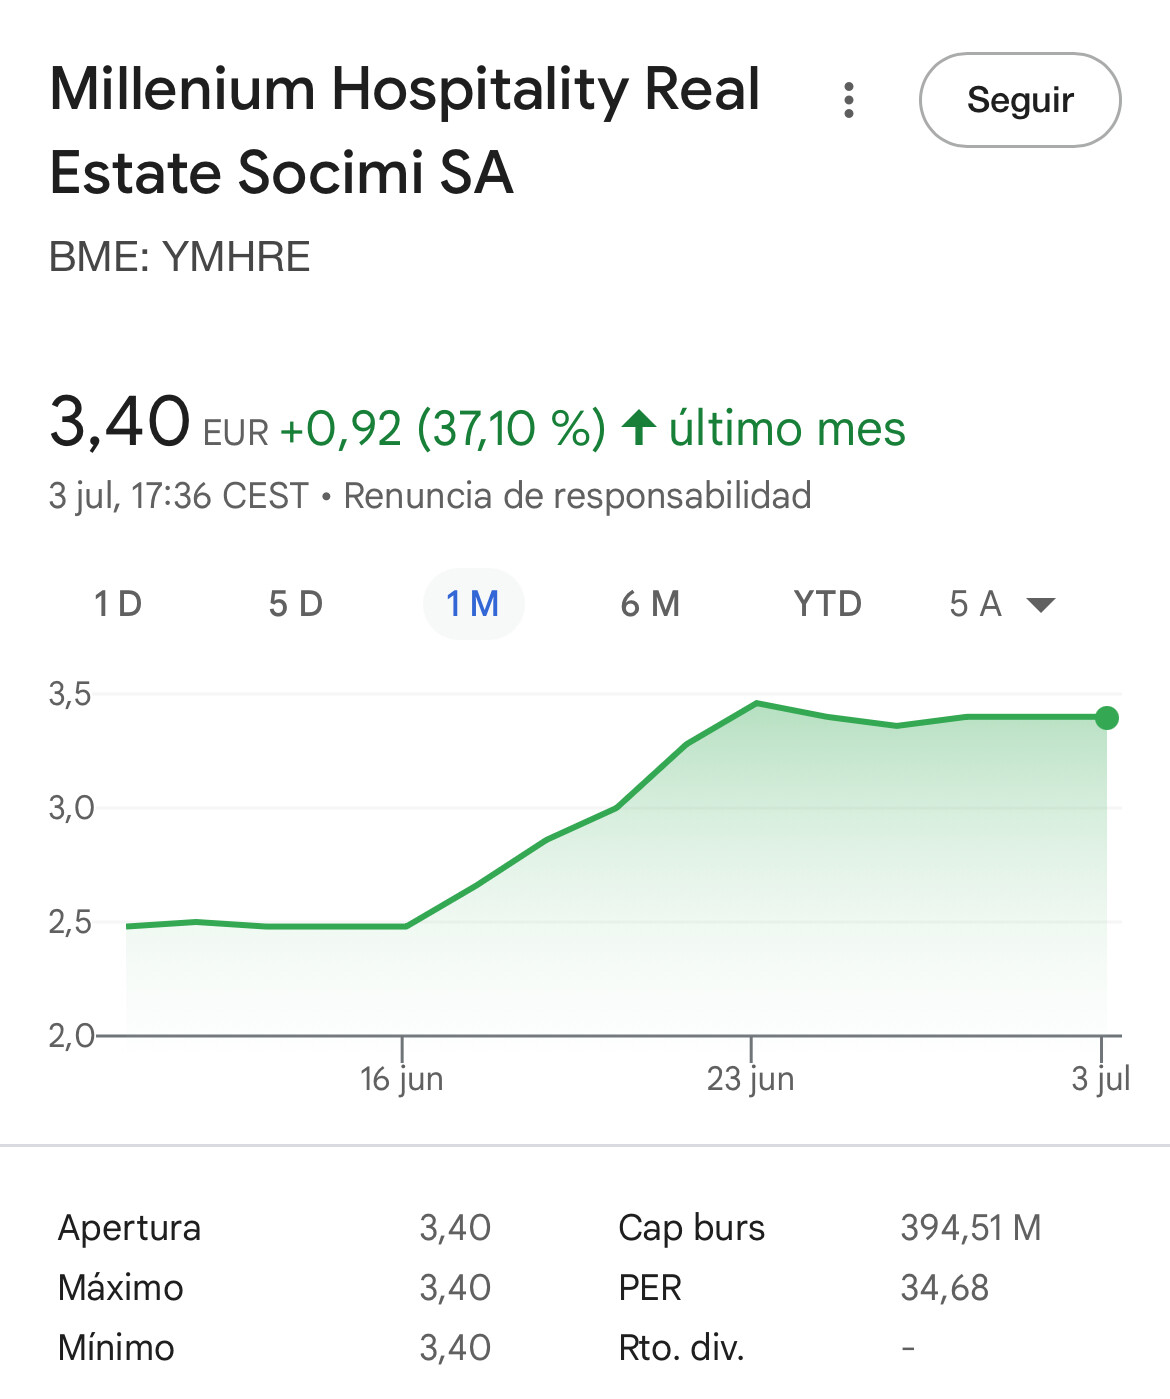Click the green upward arrow icon
Screen dimensions: 1170x1399
tap(638, 428)
